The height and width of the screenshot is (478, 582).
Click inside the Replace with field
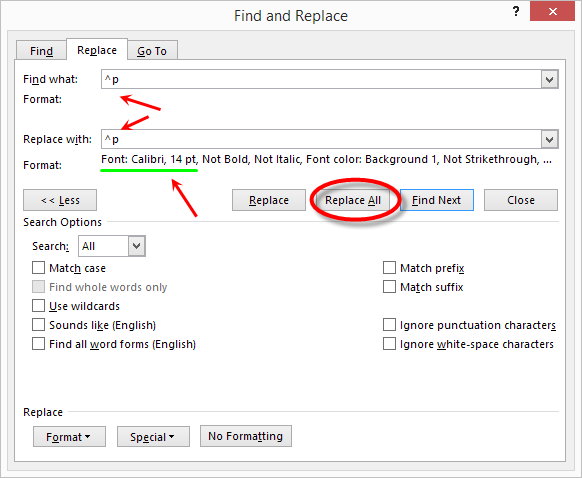(x=321, y=140)
